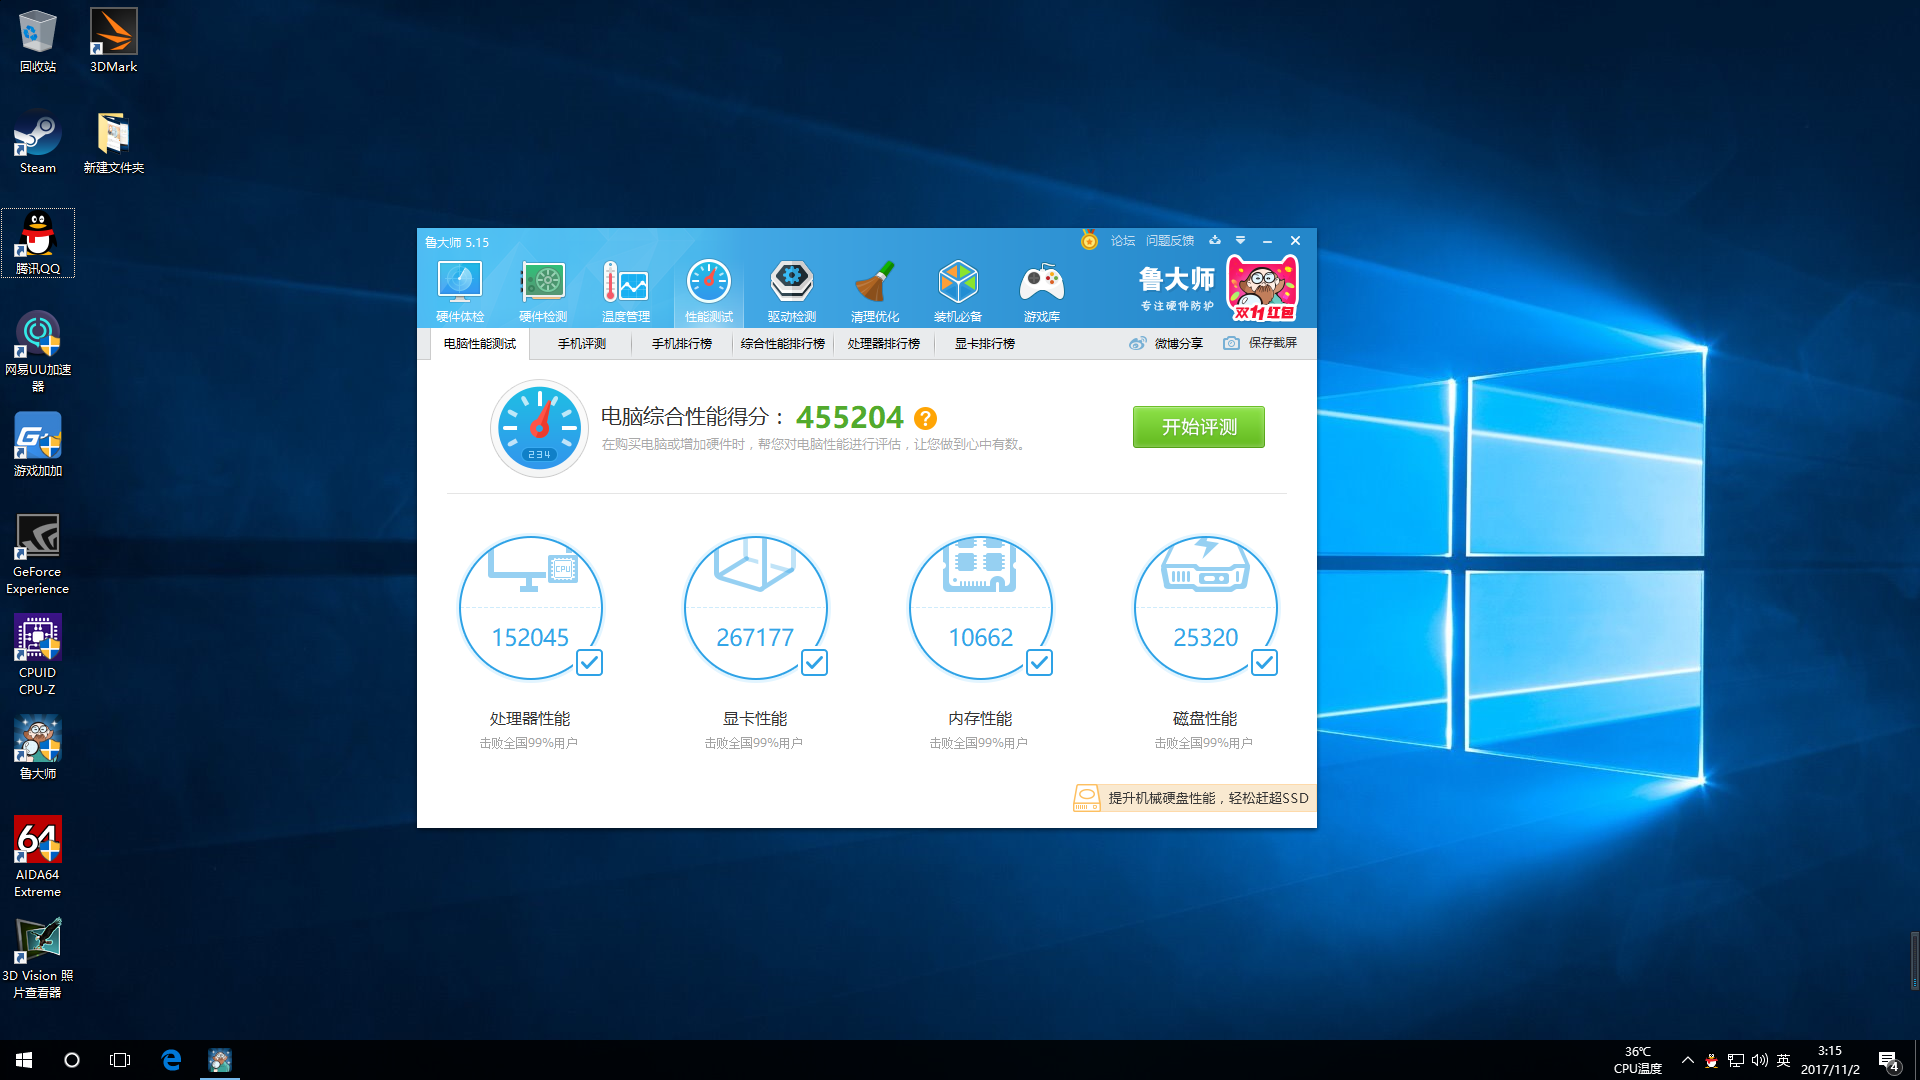Click the gold medal icon in title bar
This screenshot has height=1080, width=1920.
click(1089, 240)
